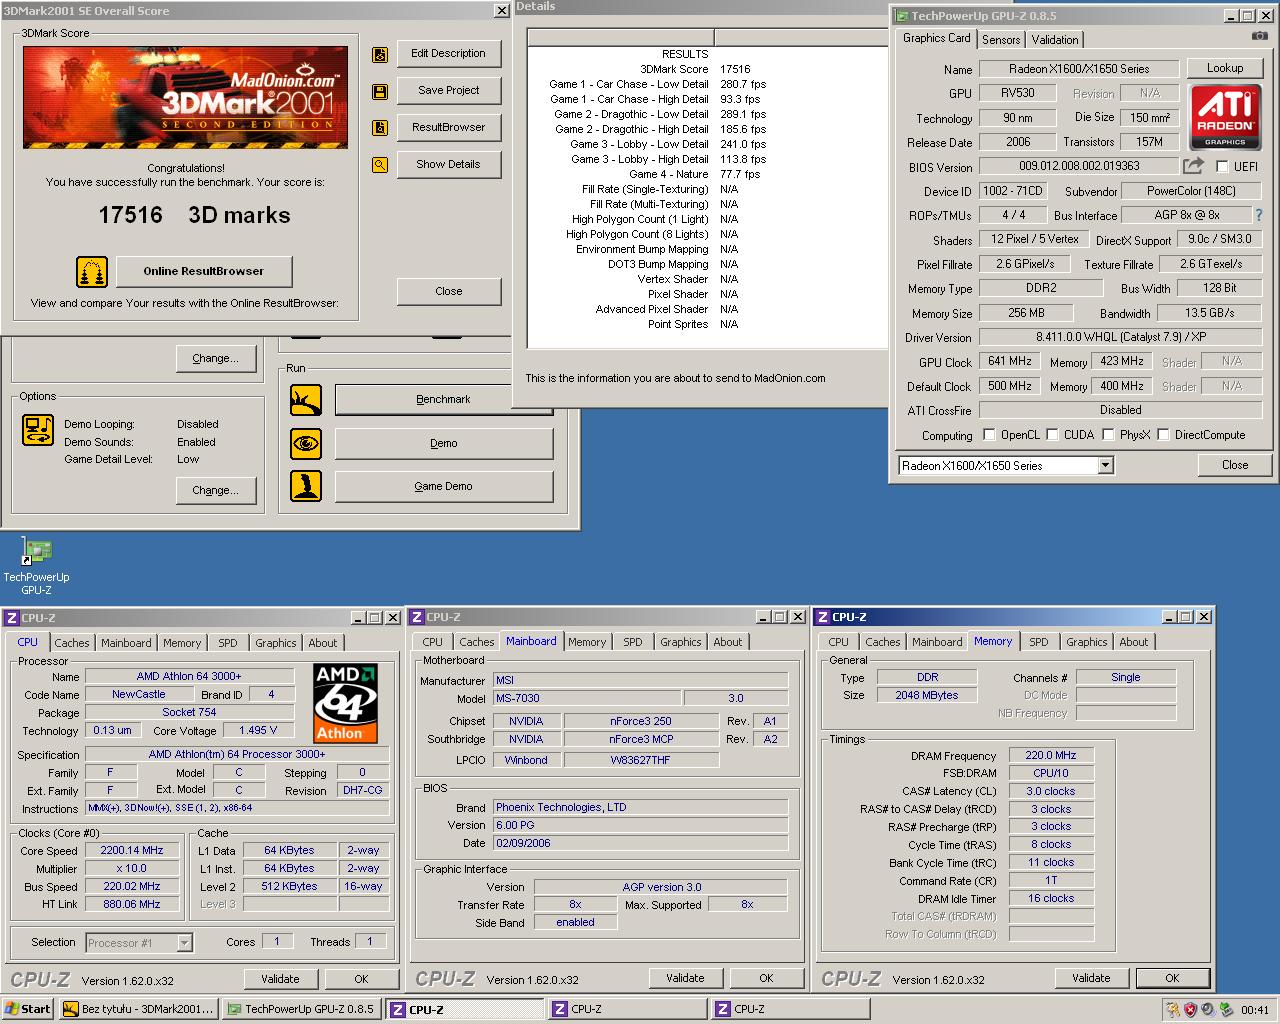The image size is (1280, 1024).
Task: Click the joystick icon beside Game Demo
Action: [306, 486]
